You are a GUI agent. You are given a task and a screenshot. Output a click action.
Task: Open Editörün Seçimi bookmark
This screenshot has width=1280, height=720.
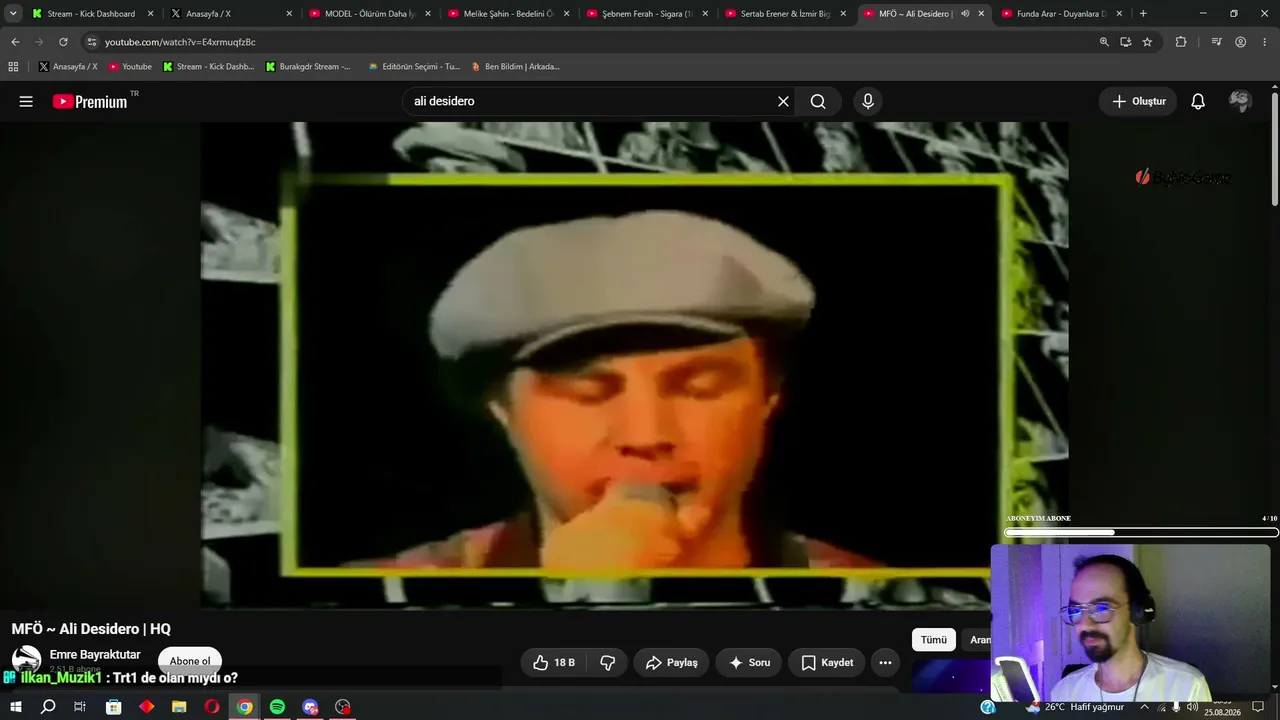(x=414, y=67)
